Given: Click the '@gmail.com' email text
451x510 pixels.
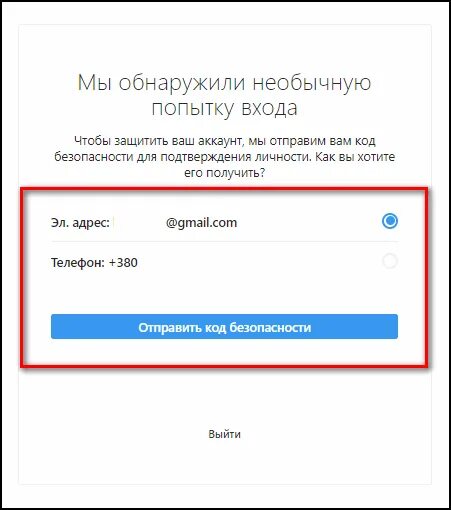Looking at the screenshot, I should coord(201,223).
